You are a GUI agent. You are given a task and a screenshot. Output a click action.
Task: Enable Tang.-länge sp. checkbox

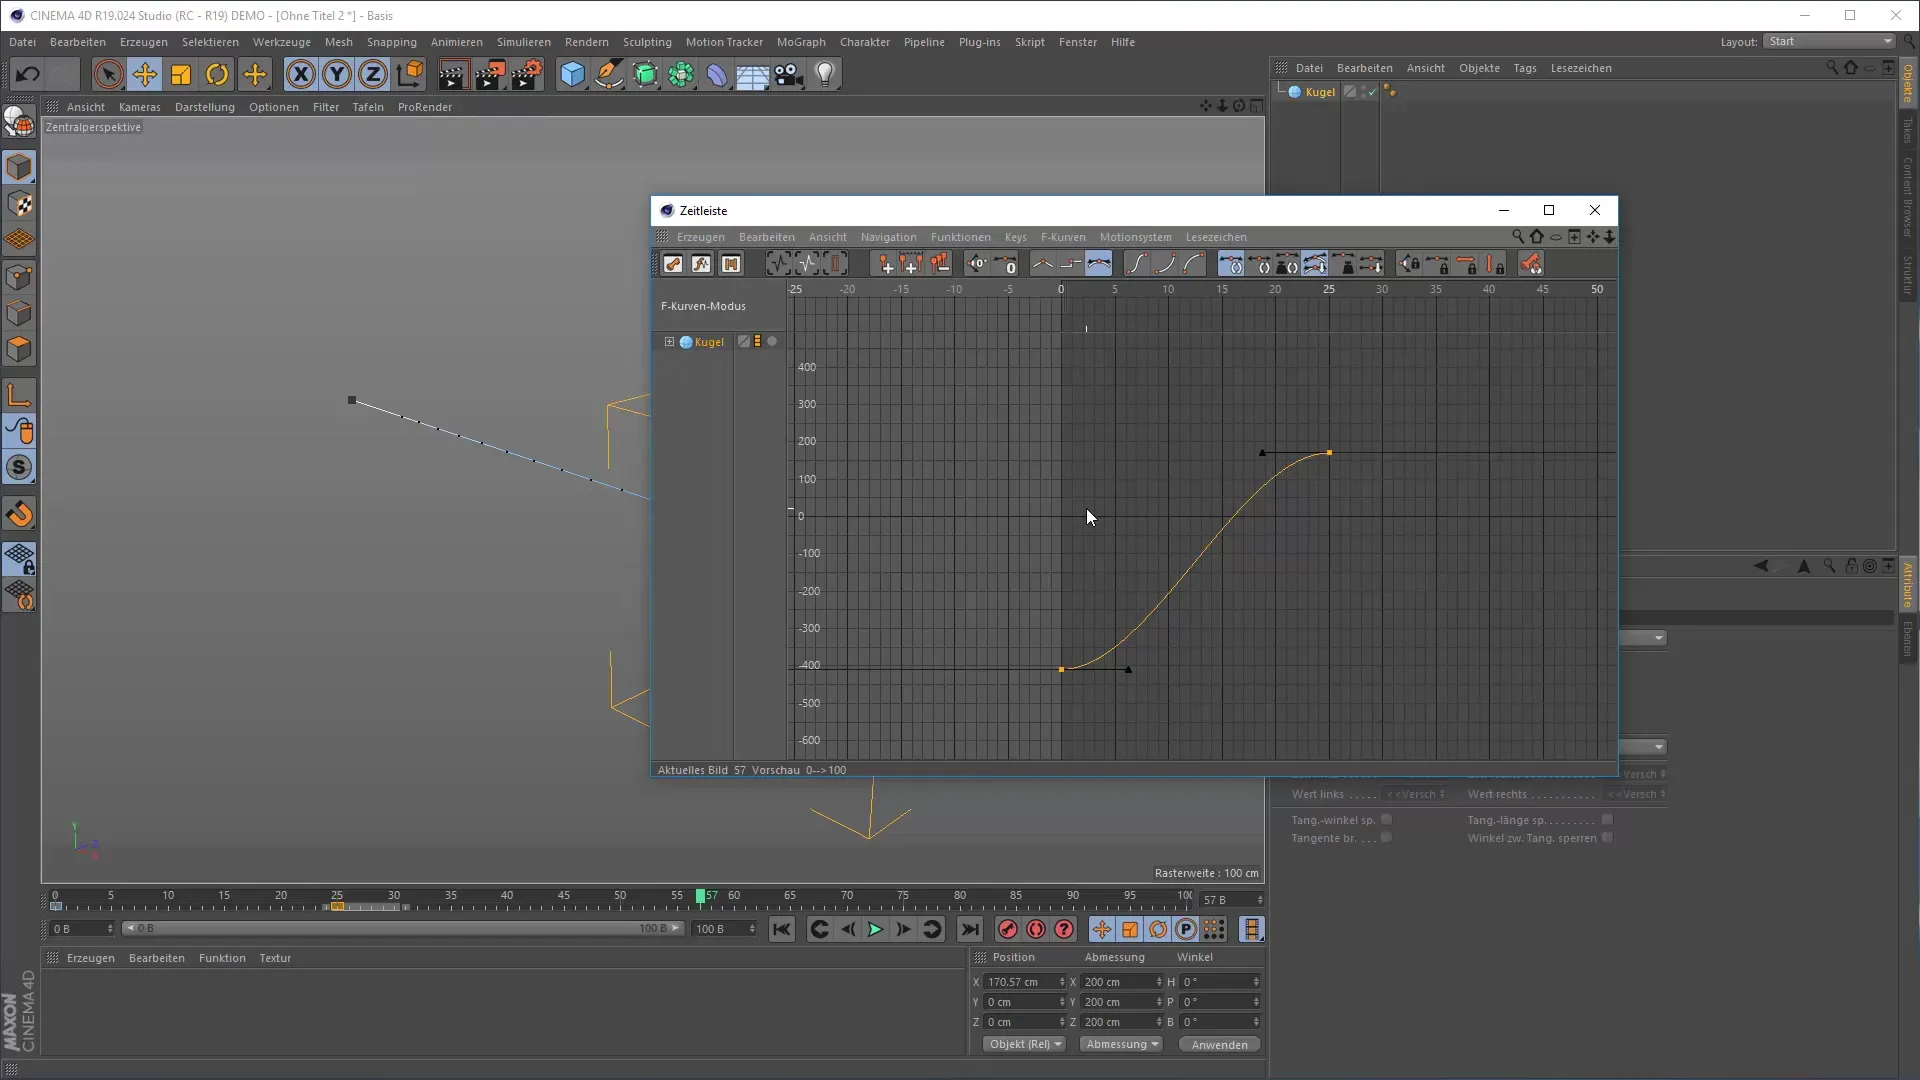coord(1607,820)
